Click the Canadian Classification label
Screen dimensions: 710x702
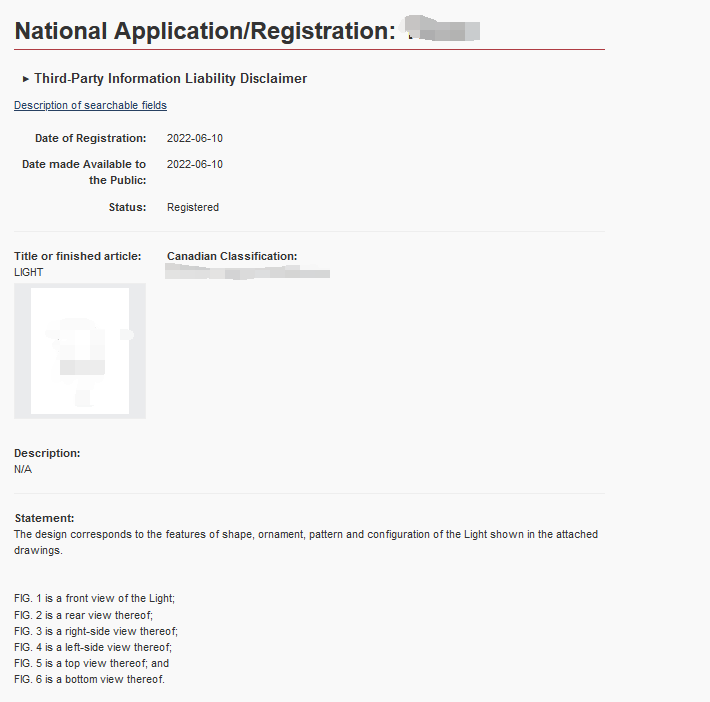[x=232, y=256]
